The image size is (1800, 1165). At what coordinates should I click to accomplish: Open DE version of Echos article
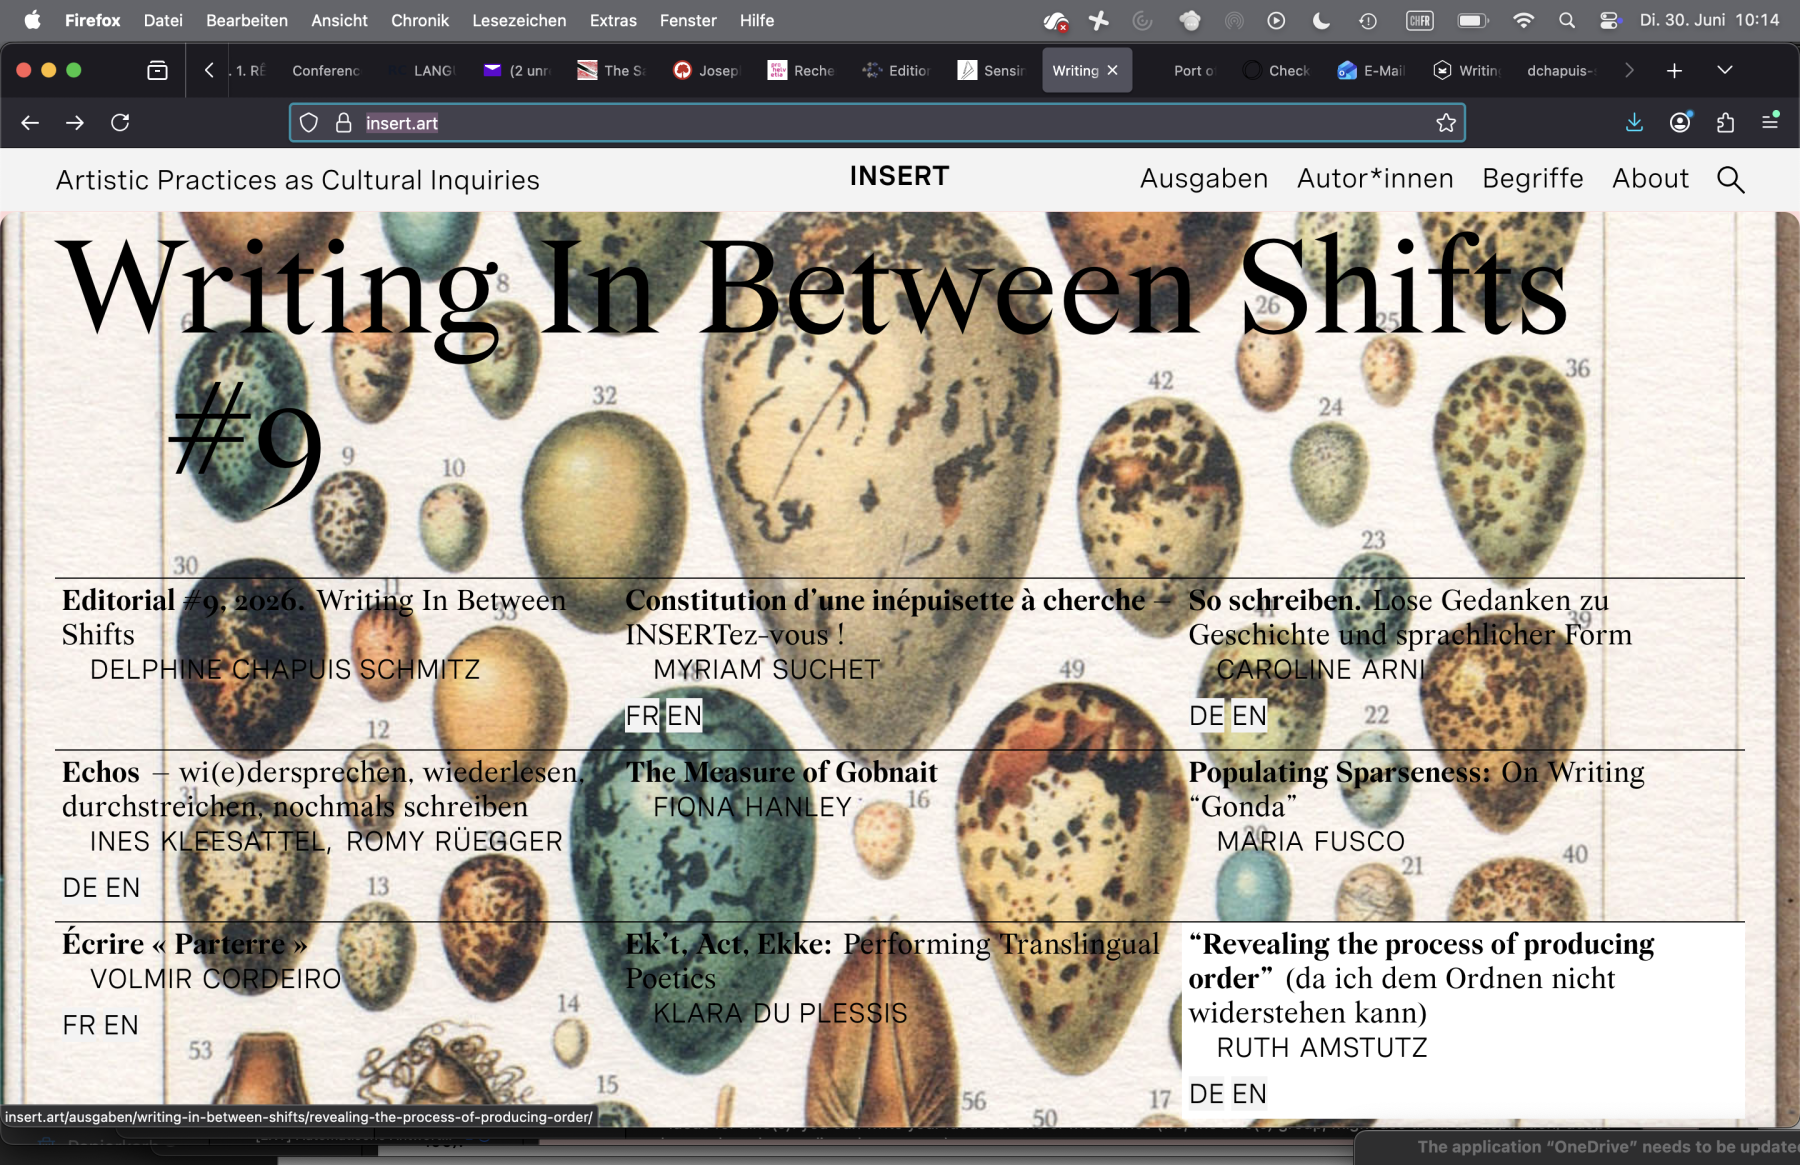coord(80,888)
